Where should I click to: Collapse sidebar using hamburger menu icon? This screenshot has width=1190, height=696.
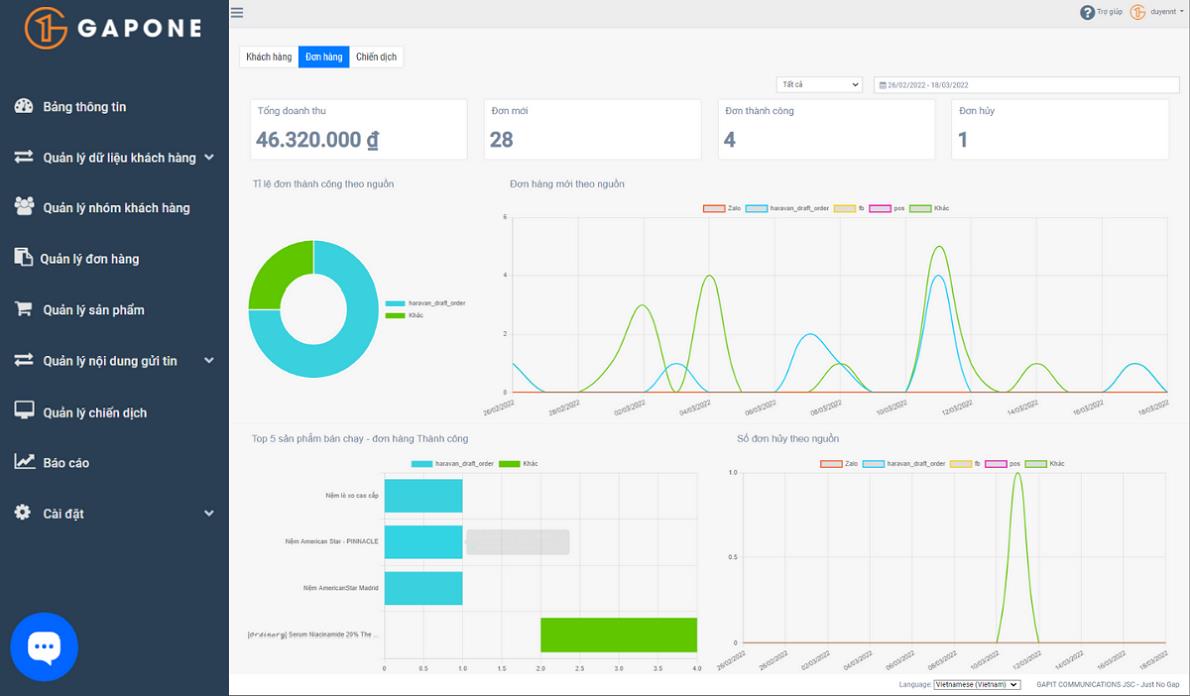(237, 13)
